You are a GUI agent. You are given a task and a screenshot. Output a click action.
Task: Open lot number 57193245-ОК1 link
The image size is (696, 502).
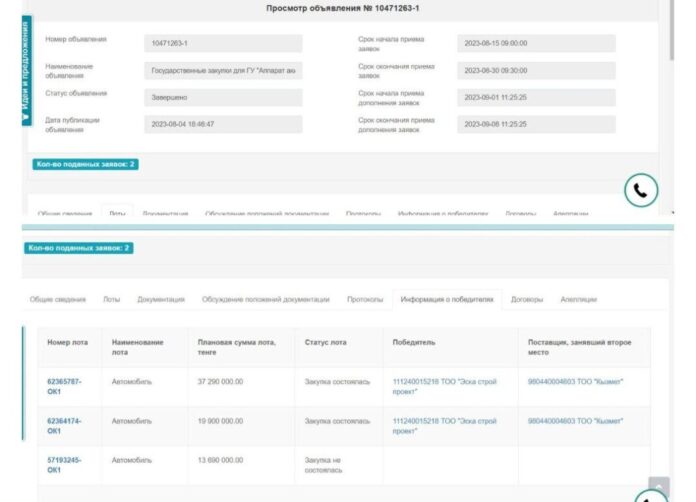[x=64, y=465]
